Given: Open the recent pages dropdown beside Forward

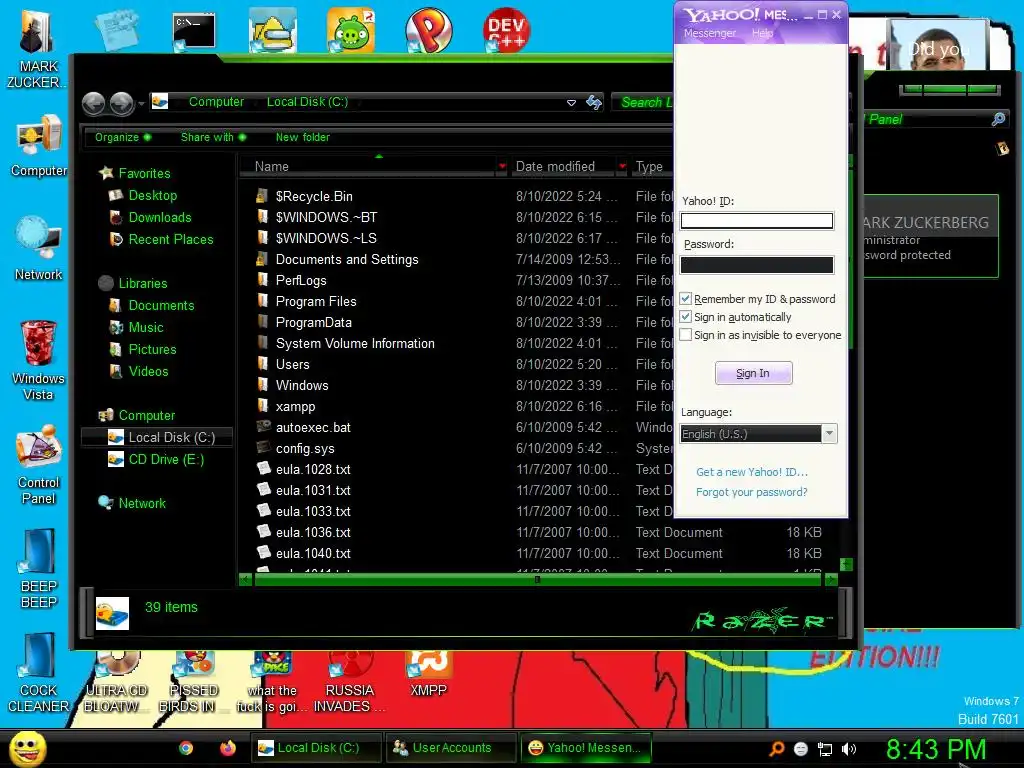Looking at the screenshot, I should [x=141, y=103].
